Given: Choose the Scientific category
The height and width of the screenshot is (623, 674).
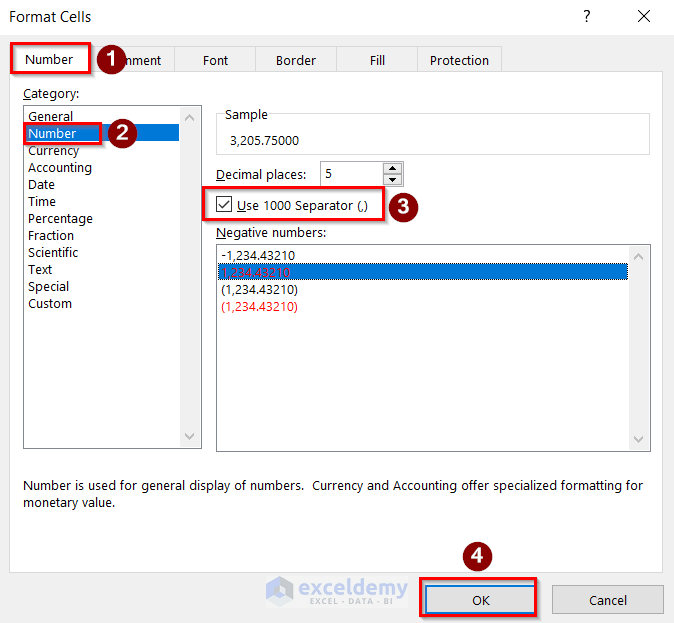Looking at the screenshot, I should [x=101, y=252].
